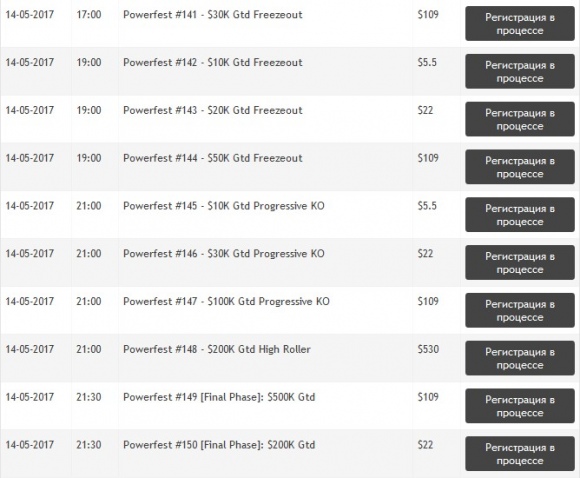
Task: Click registration button for Powerfest #148 High Roller
Action: pos(520,358)
